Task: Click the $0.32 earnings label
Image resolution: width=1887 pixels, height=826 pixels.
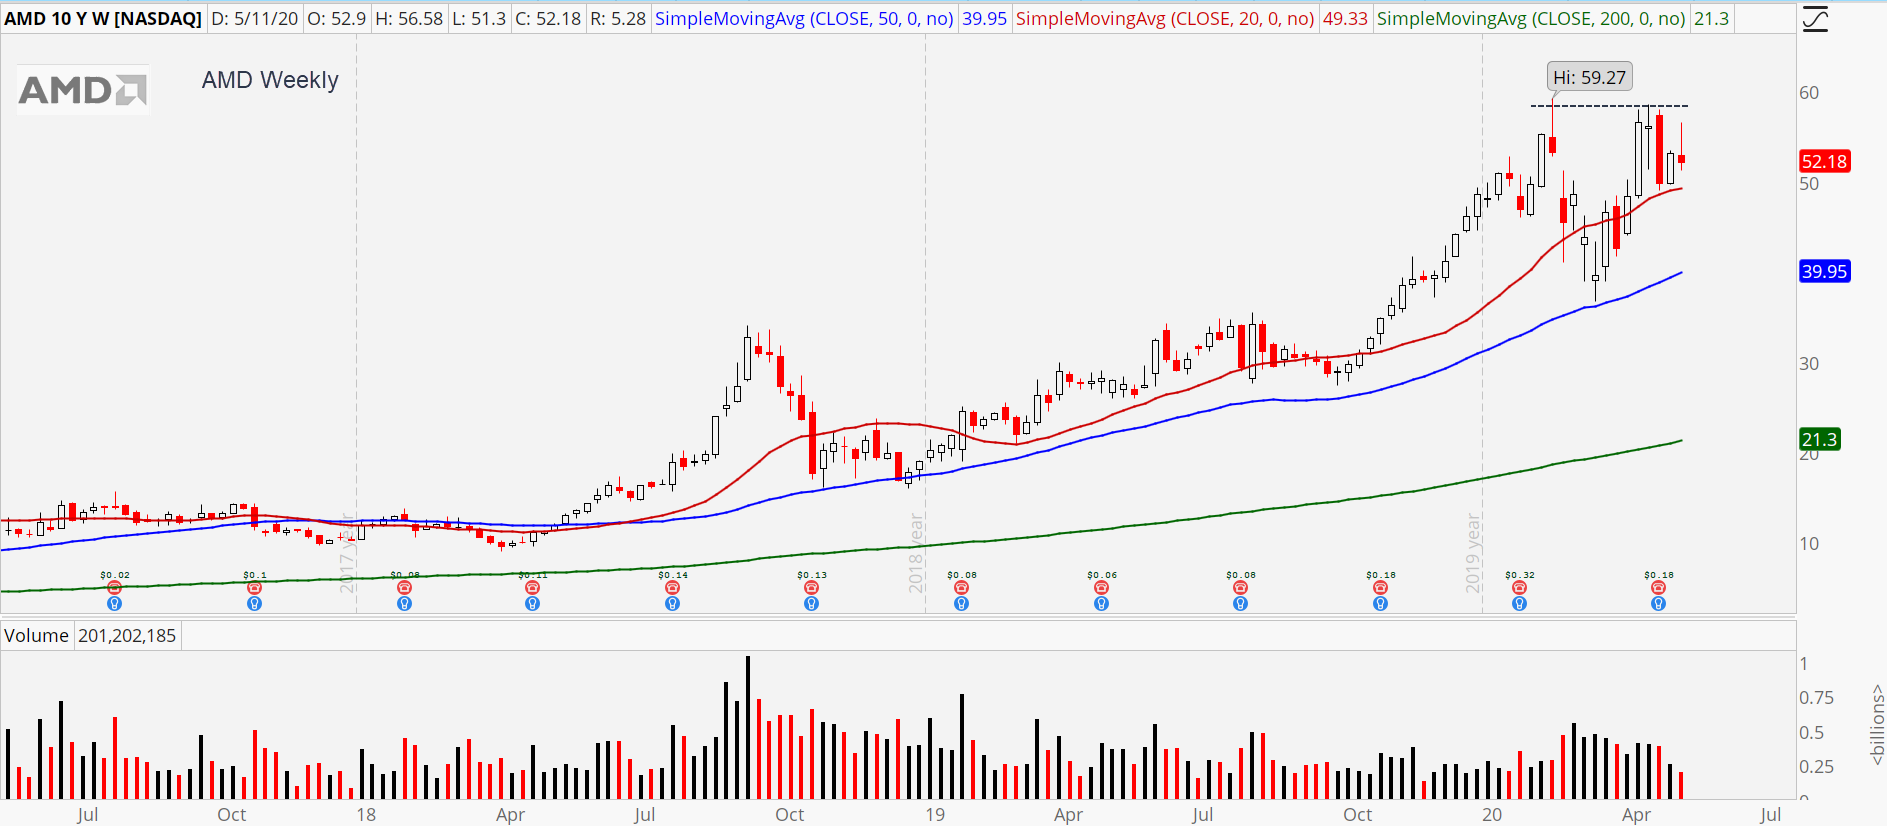Action: point(1519,575)
